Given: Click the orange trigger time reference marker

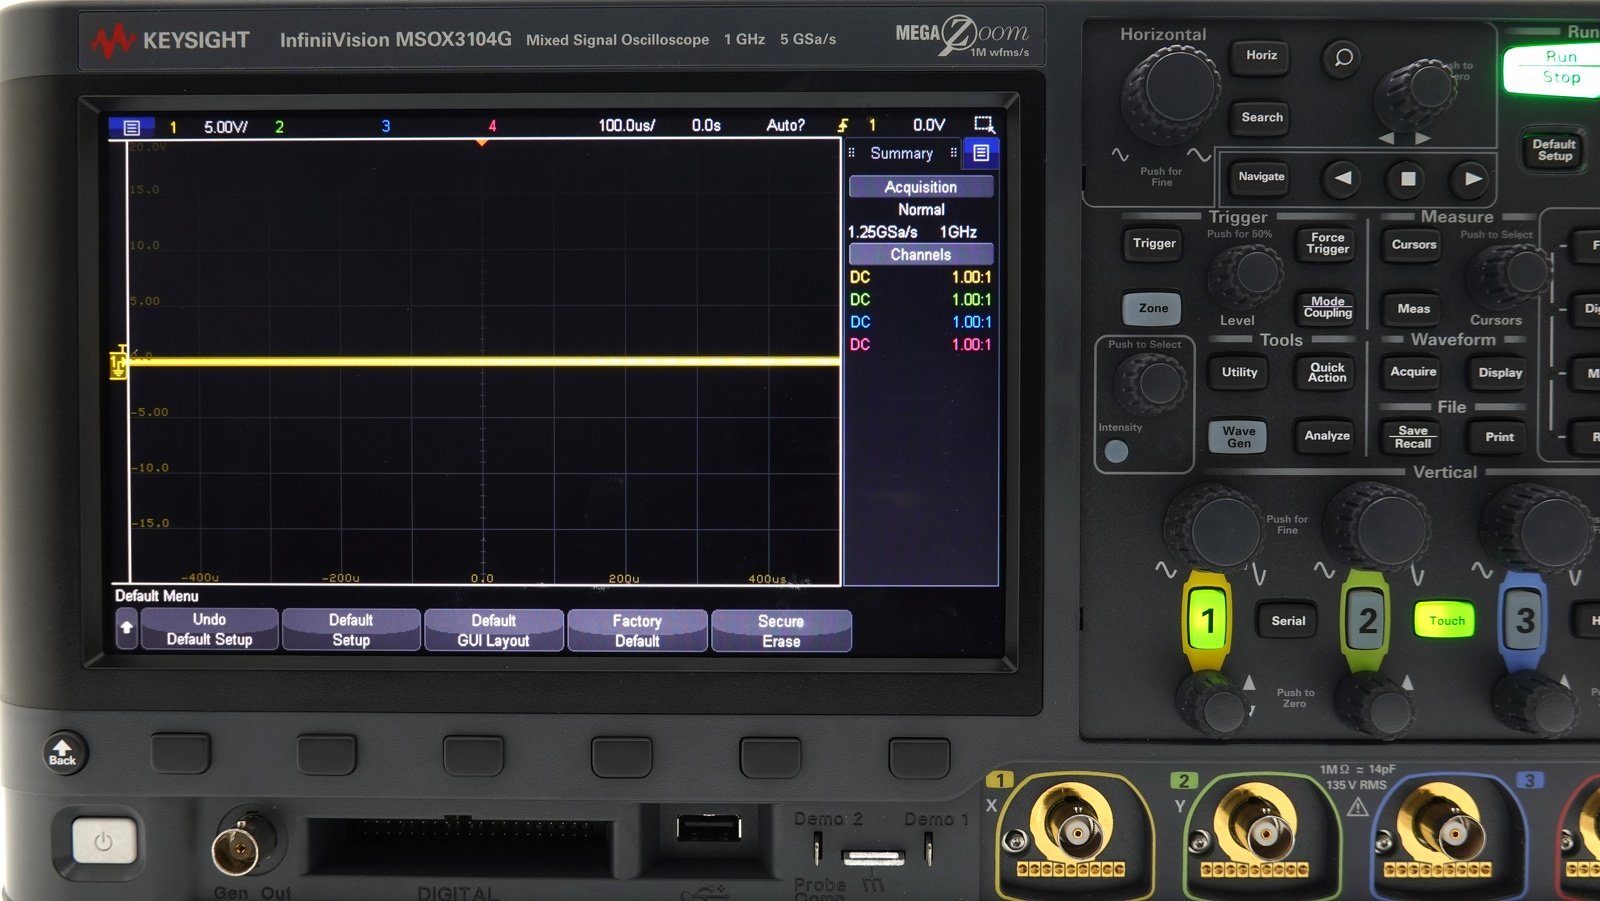Looking at the screenshot, I should point(482,143).
